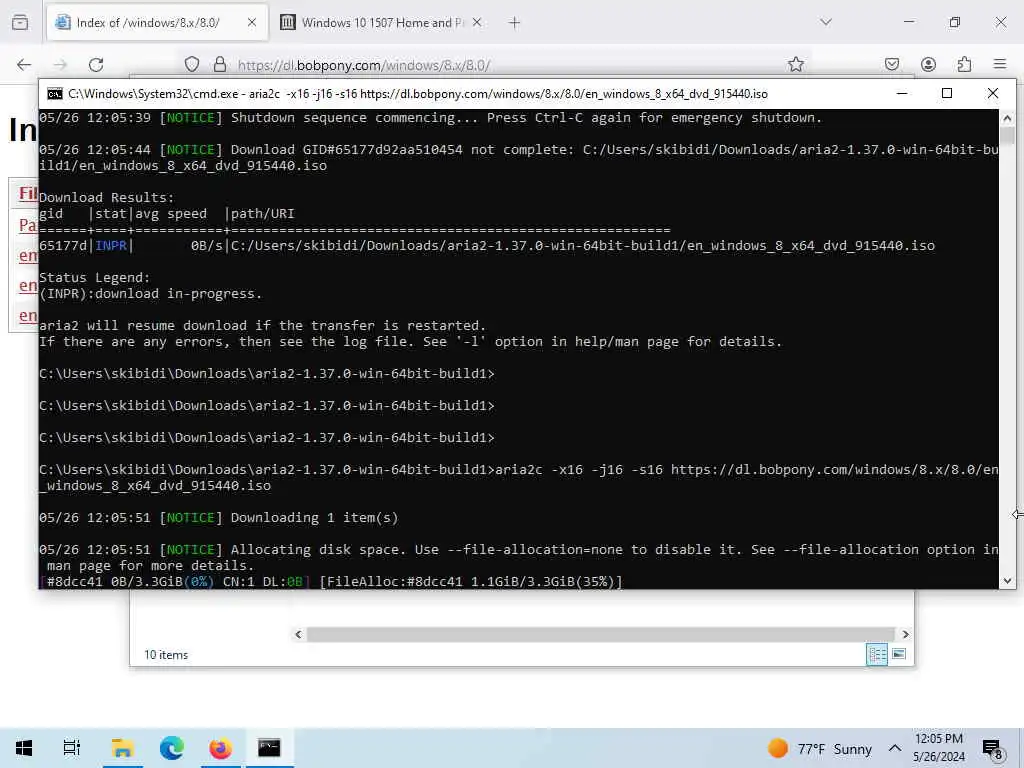1024x768 pixels.
Task: Open Firefox application hamburger menu
Action: coord(1000,64)
